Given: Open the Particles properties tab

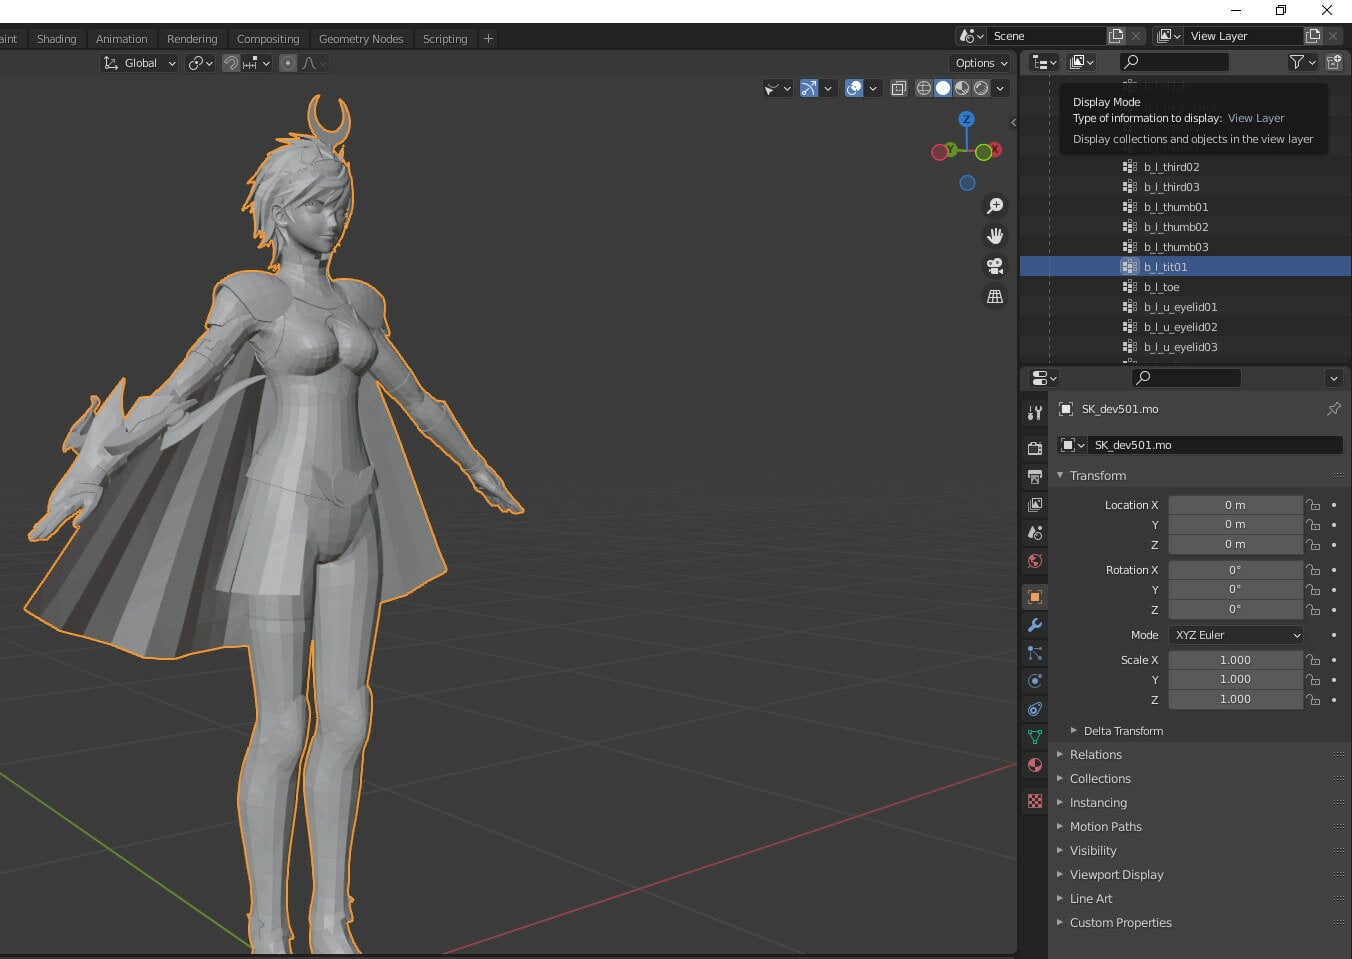Looking at the screenshot, I should pos(1035,653).
